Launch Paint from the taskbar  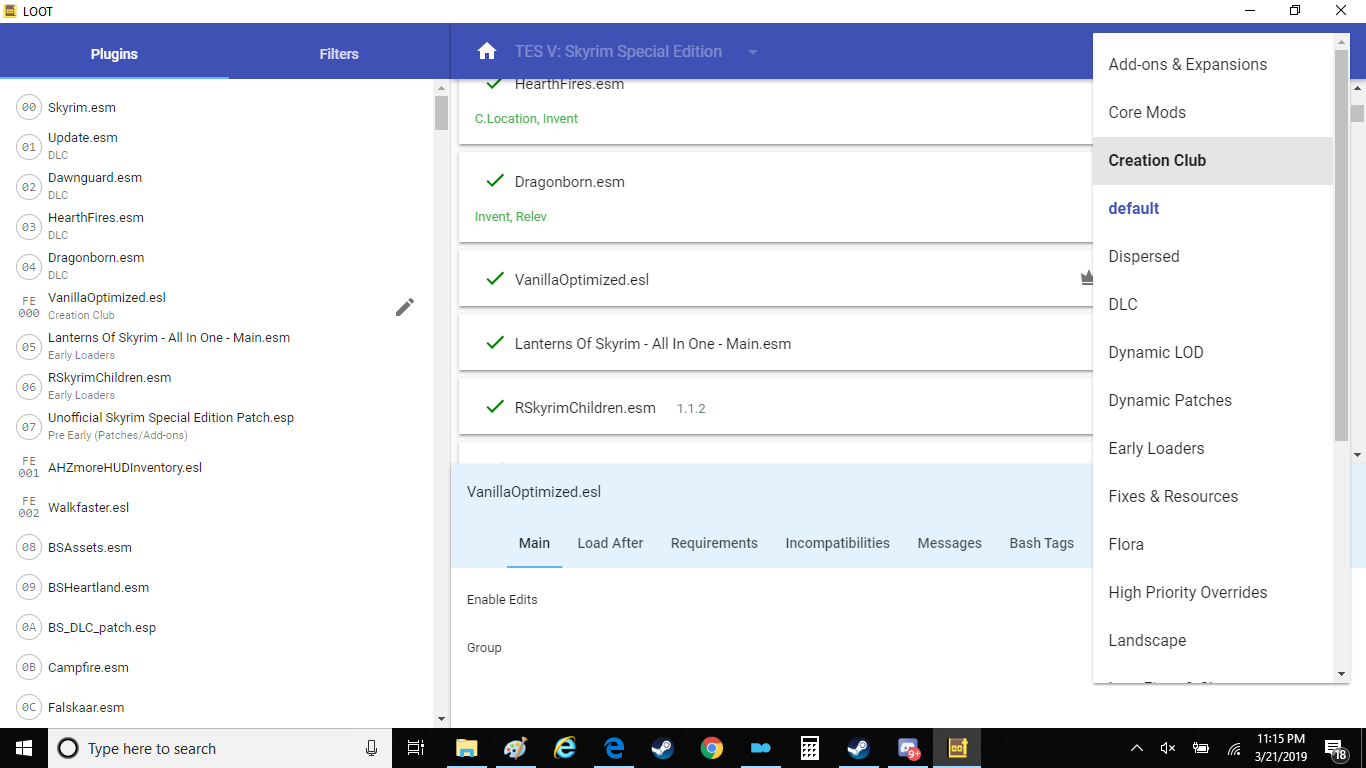click(x=515, y=748)
